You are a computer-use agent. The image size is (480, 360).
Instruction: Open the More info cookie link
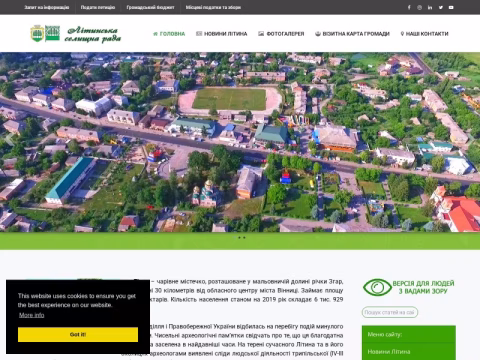pyautogui.click(x=32, y=315)
